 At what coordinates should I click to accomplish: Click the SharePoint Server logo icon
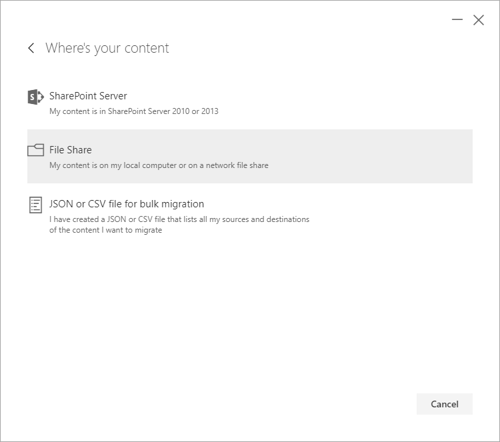pyautogui.click(x=36, y=97)
